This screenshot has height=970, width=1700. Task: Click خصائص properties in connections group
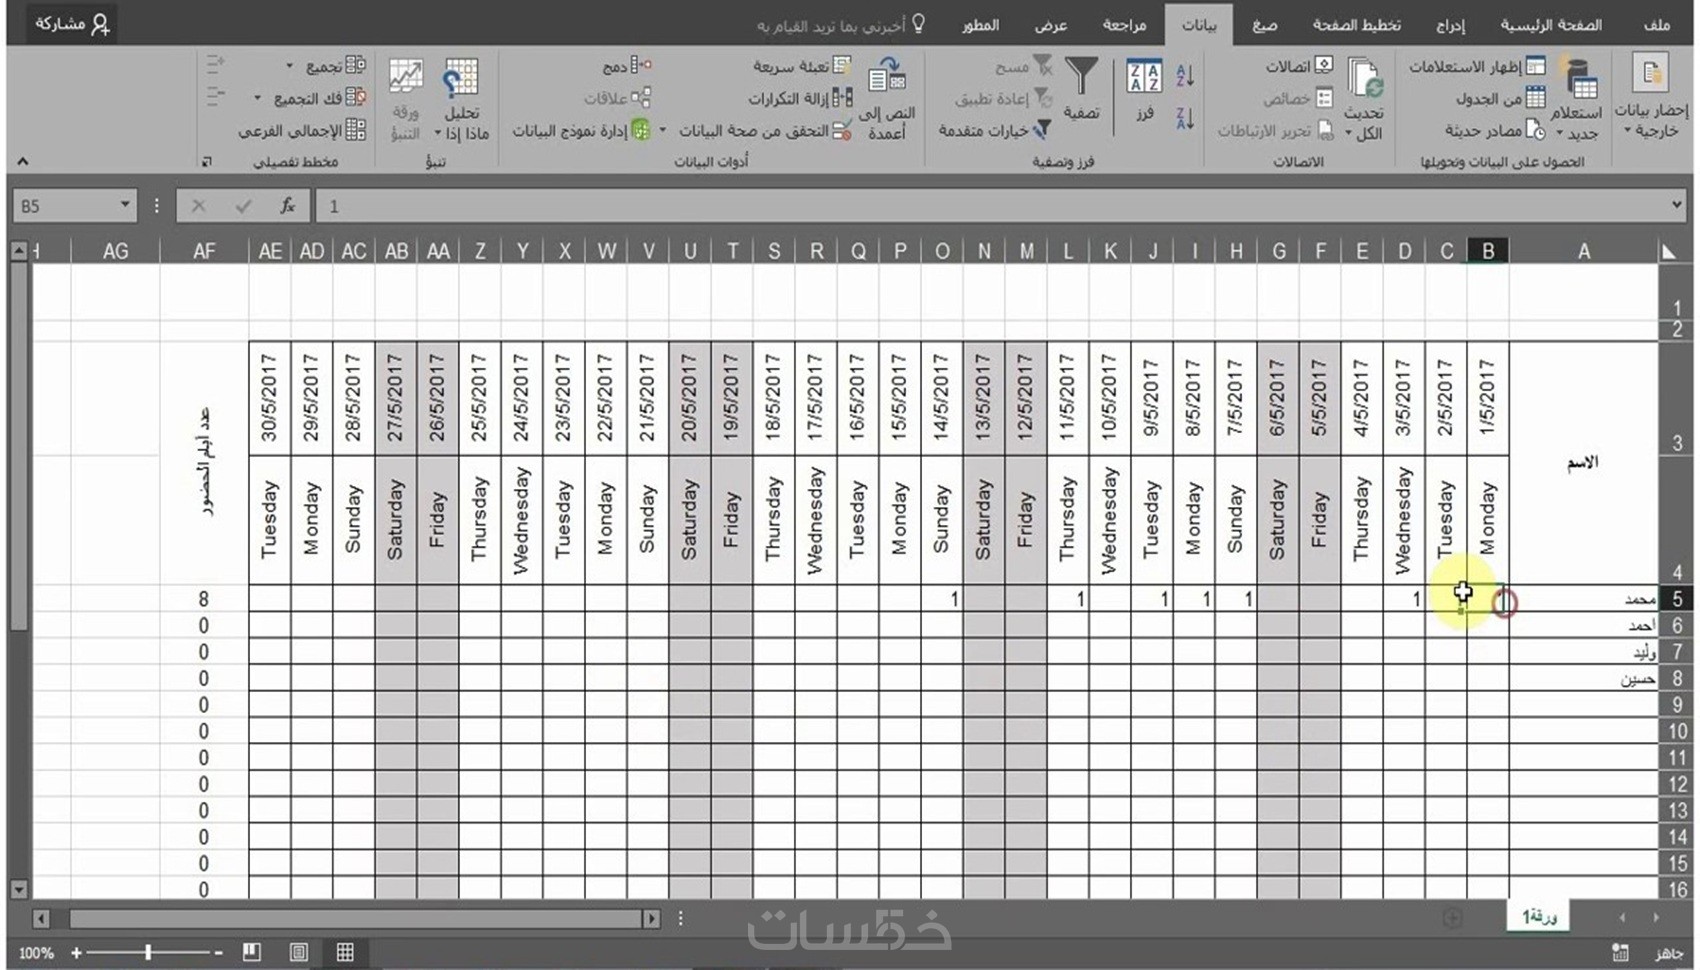click(1297, 98)
